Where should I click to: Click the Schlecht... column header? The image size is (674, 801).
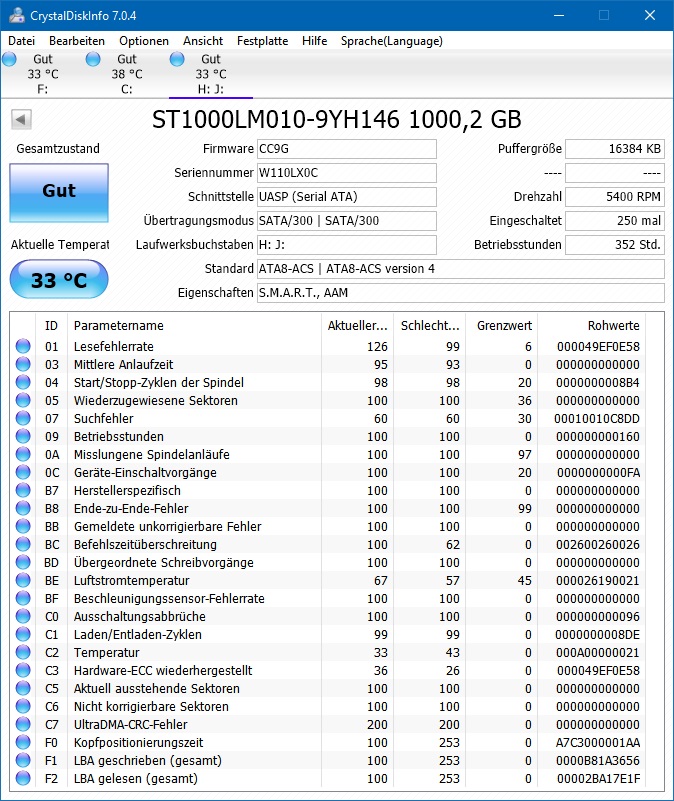pyautogui.click(x=430, y=325)
